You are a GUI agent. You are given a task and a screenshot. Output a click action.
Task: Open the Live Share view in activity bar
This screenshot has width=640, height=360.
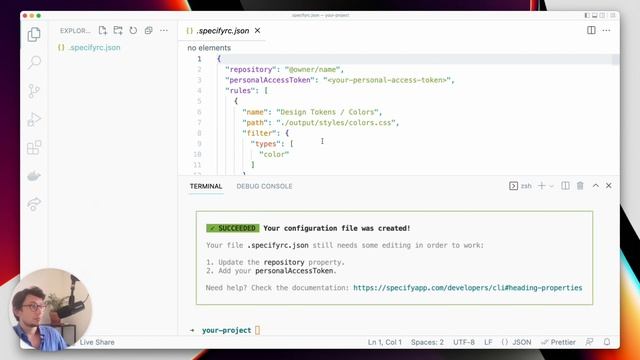(34, 204)
